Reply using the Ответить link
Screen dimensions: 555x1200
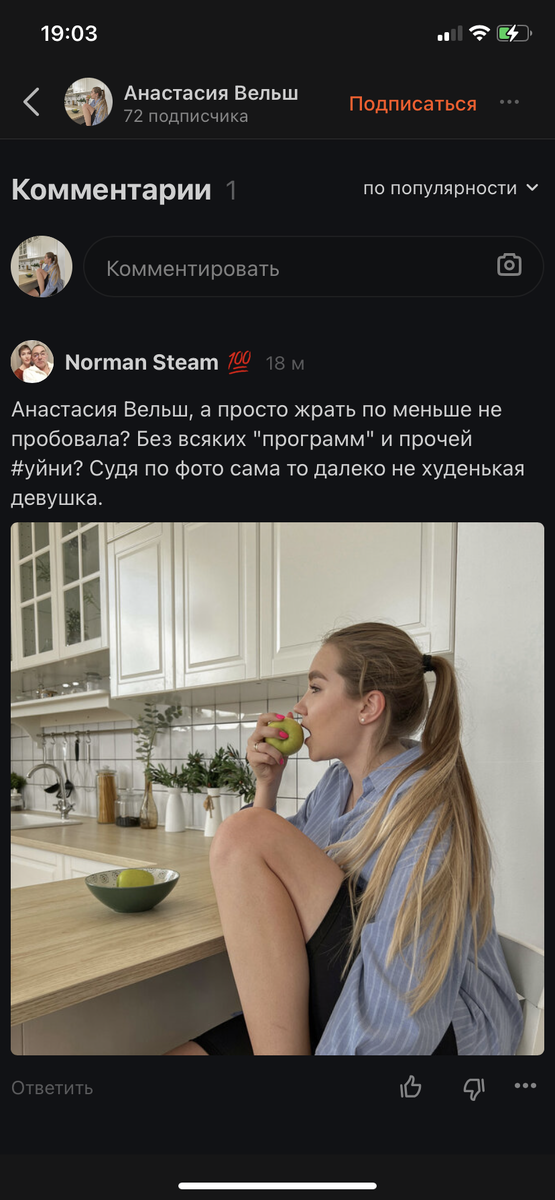click(52, 1088)
